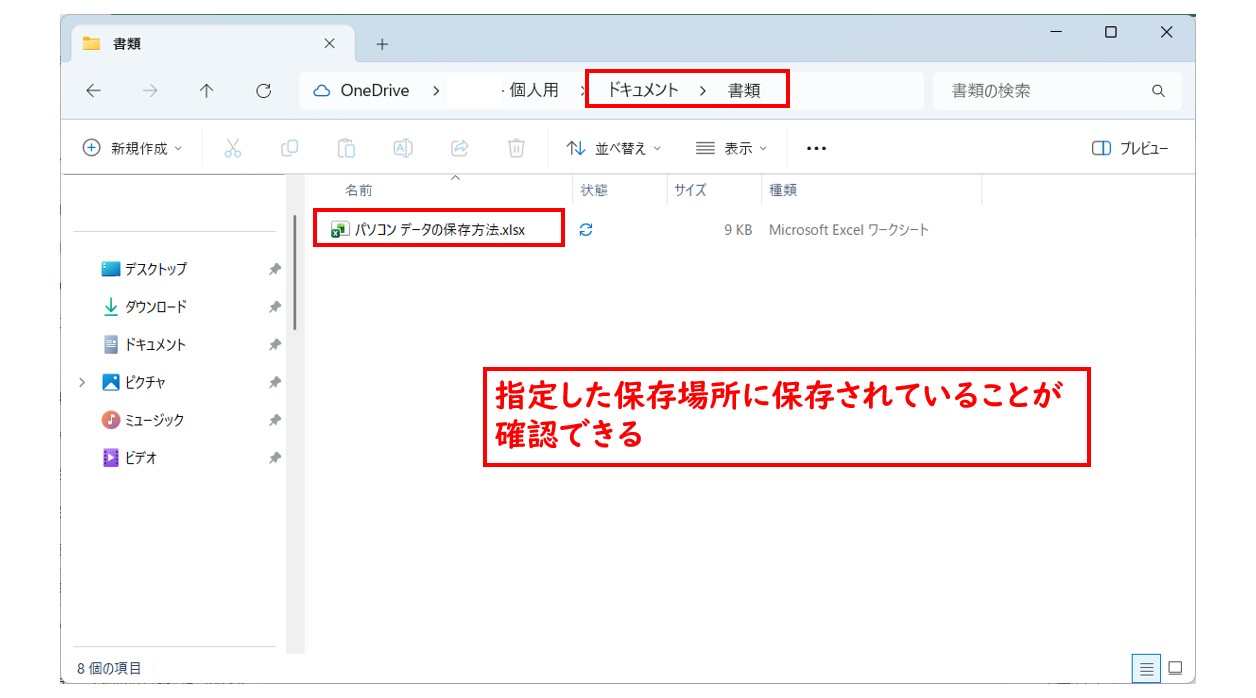The image size is (1256, 698).
Task: Refresh the folder view
Action: 263,90
